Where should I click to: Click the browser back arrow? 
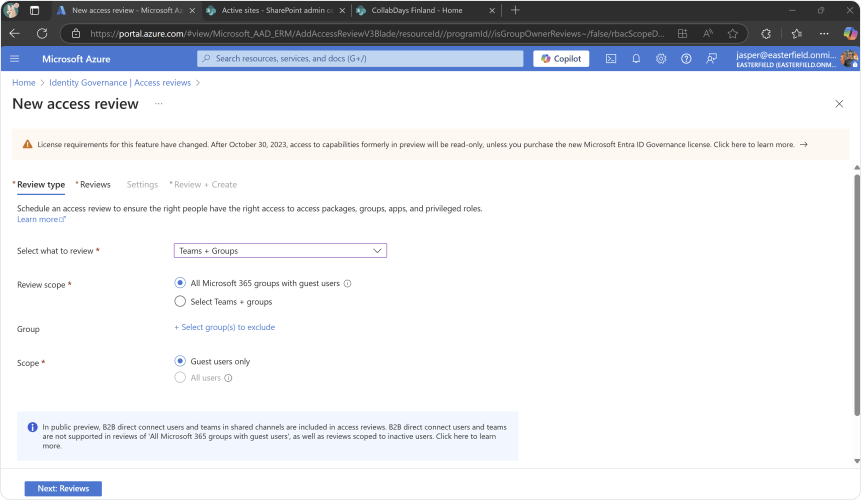coord(15,33)
